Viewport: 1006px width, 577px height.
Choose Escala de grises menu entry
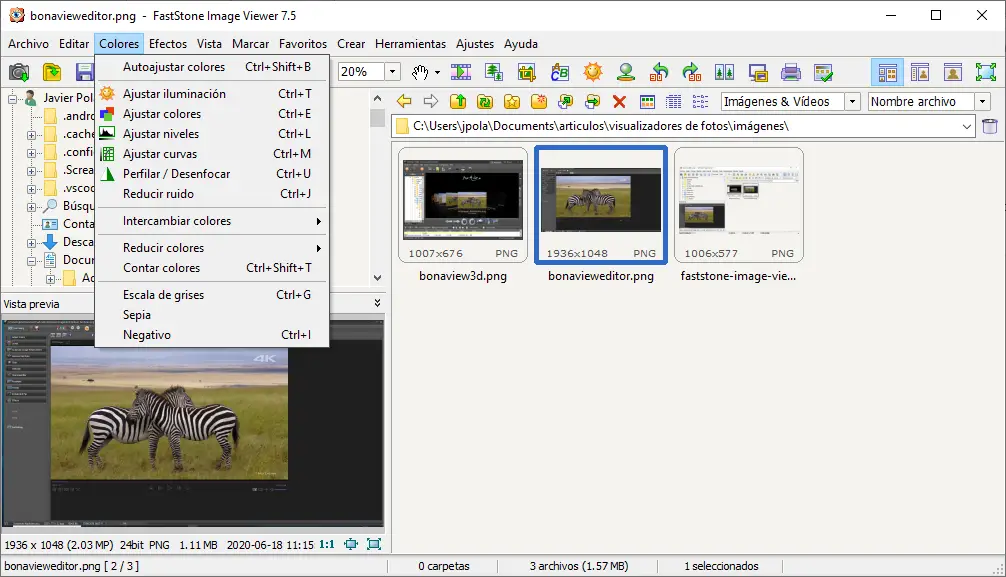pos(161,295)
